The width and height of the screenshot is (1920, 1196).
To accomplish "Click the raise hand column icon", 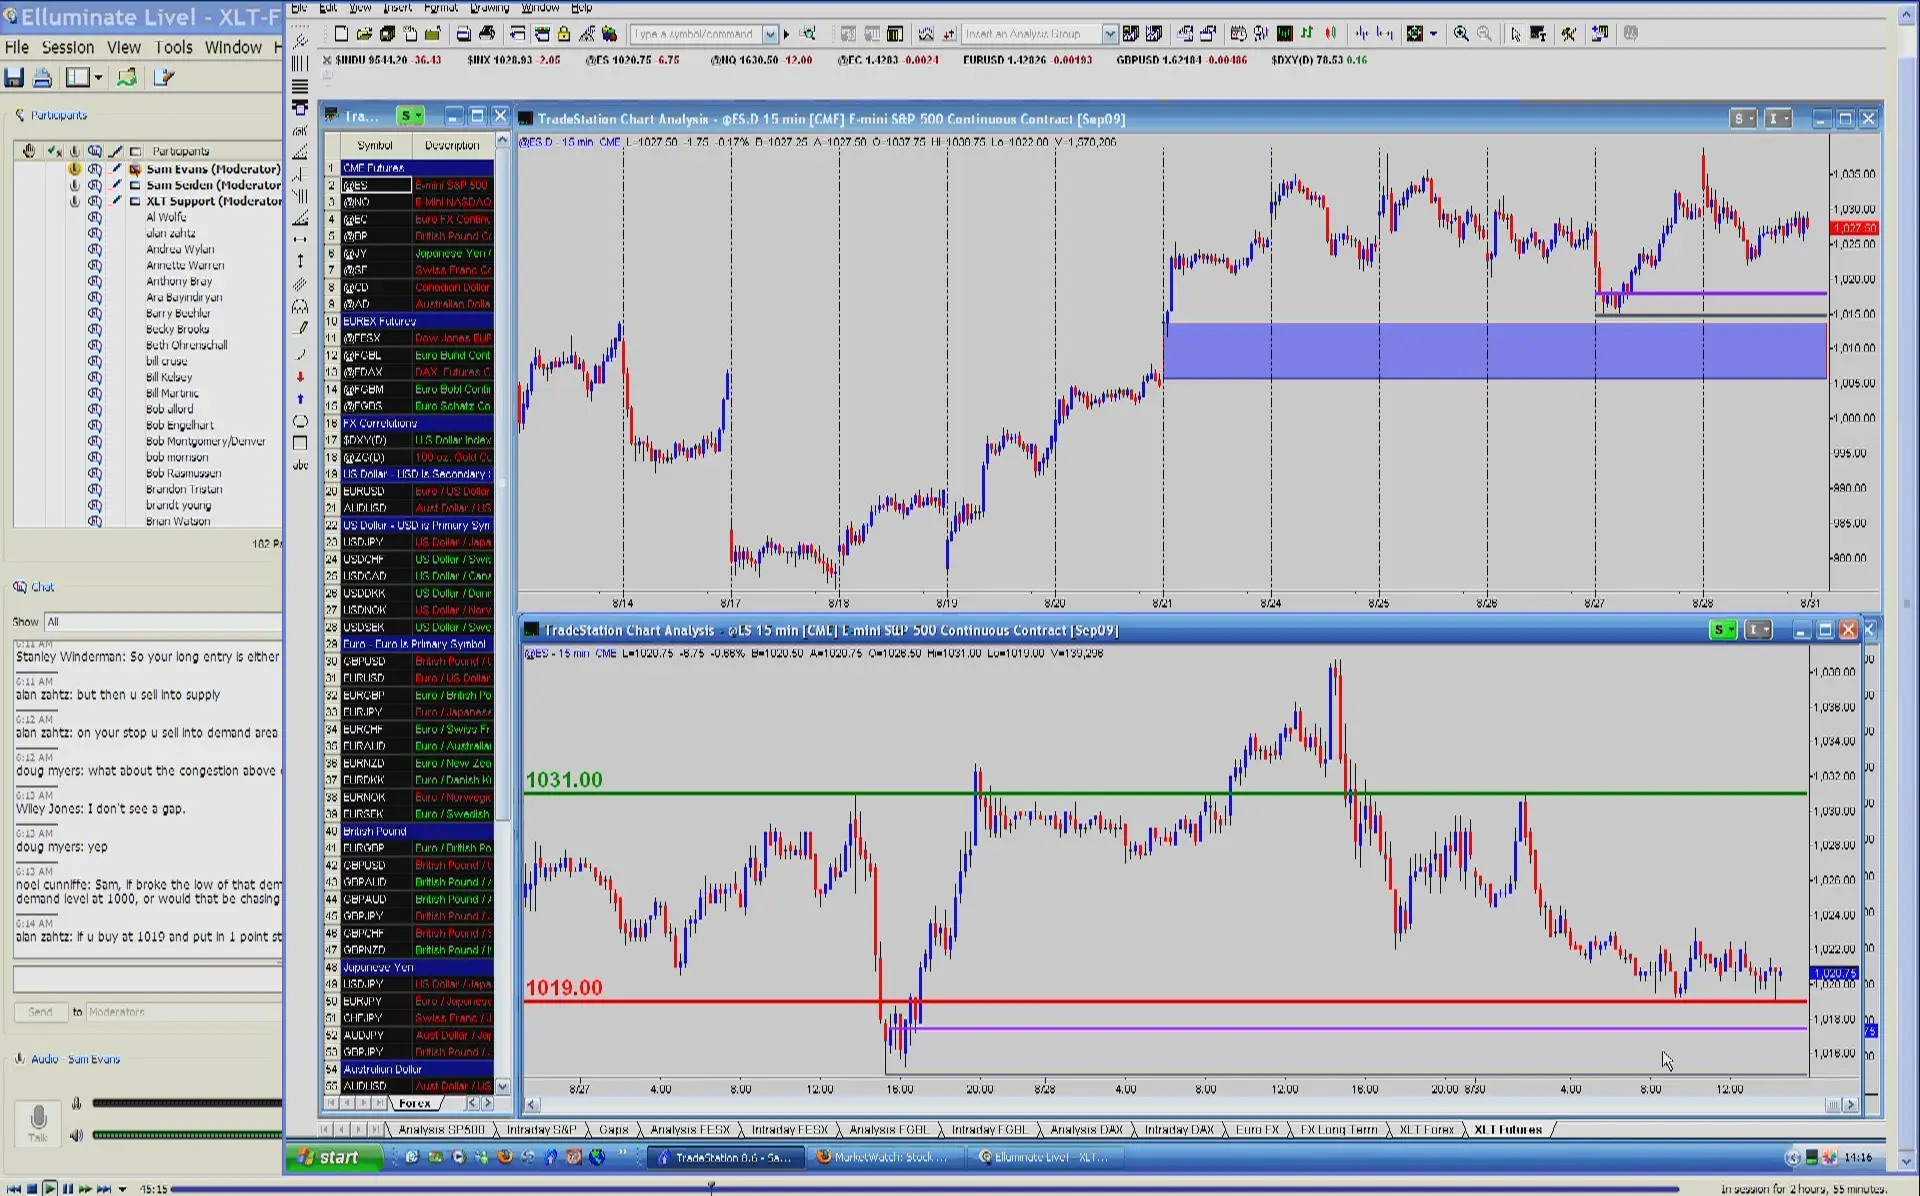I will point(29,151).
